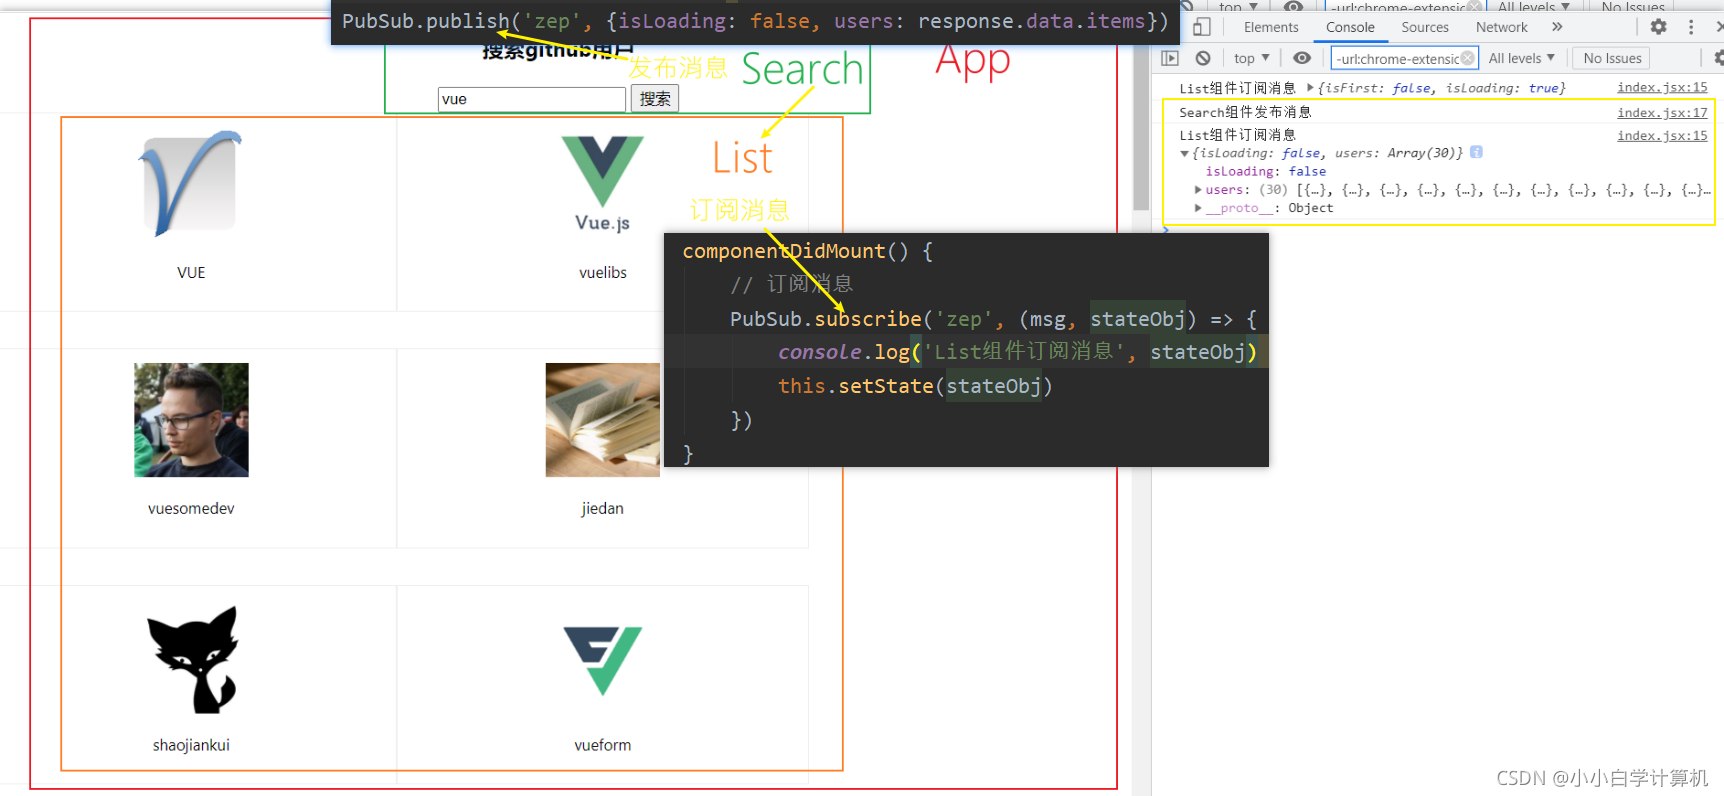The width and height of the screenshot is (1724, 796).
Task: Collapse the isLoading false users Array object
Action: 1185,154
